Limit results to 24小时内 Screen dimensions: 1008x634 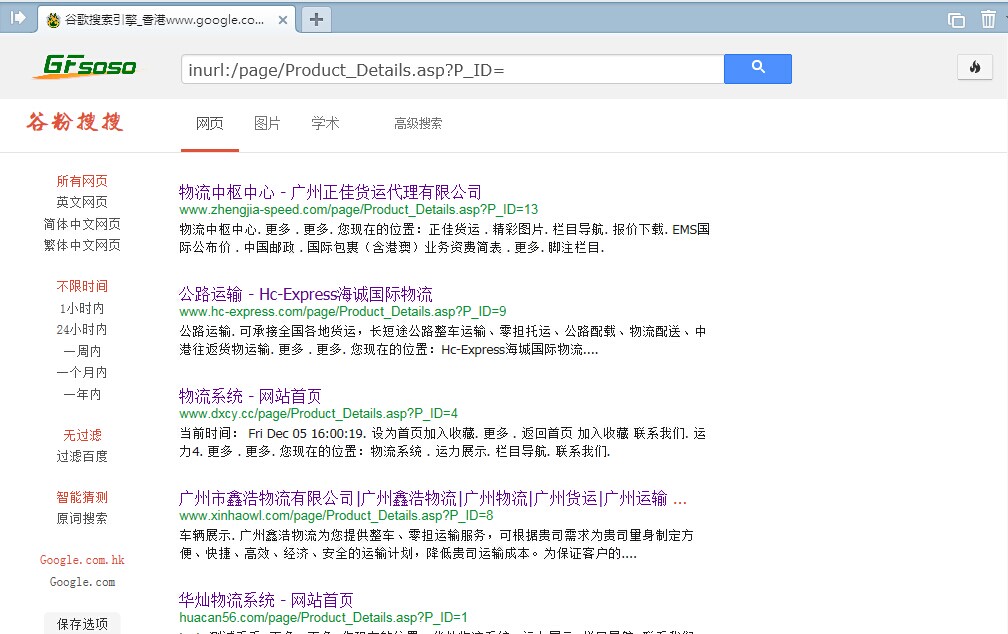pyautogui.click(x=82, y=330)
